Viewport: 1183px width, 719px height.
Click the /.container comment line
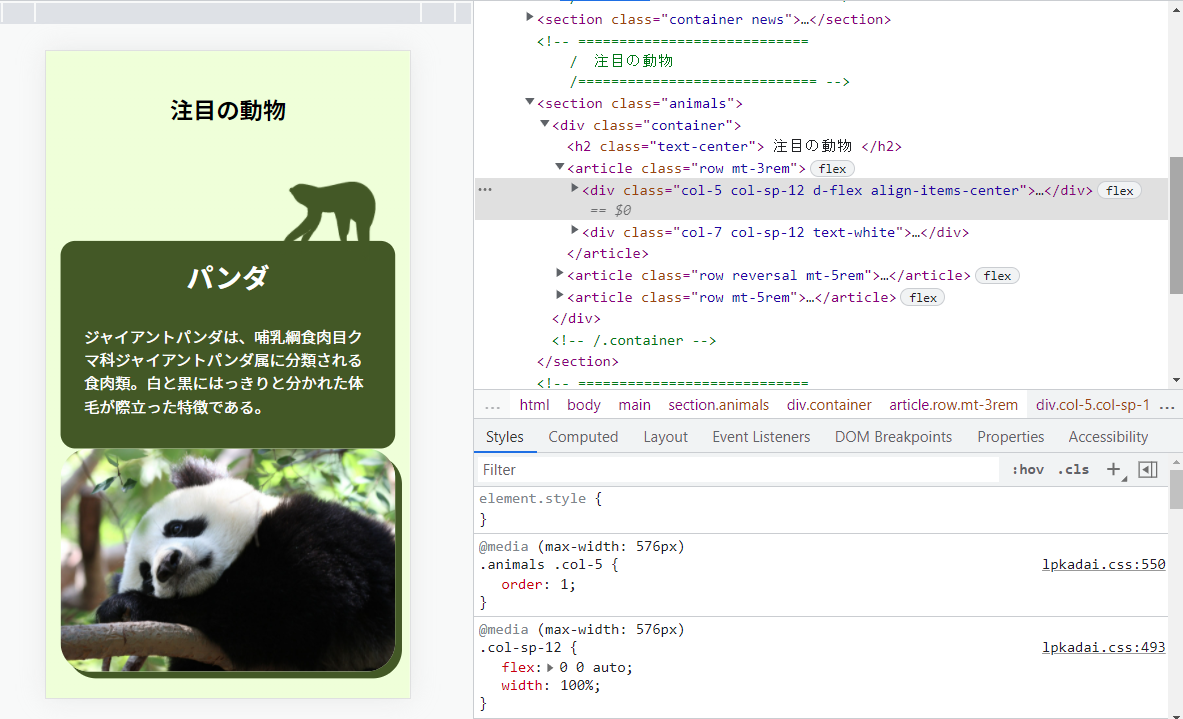(x=634, y=340)
